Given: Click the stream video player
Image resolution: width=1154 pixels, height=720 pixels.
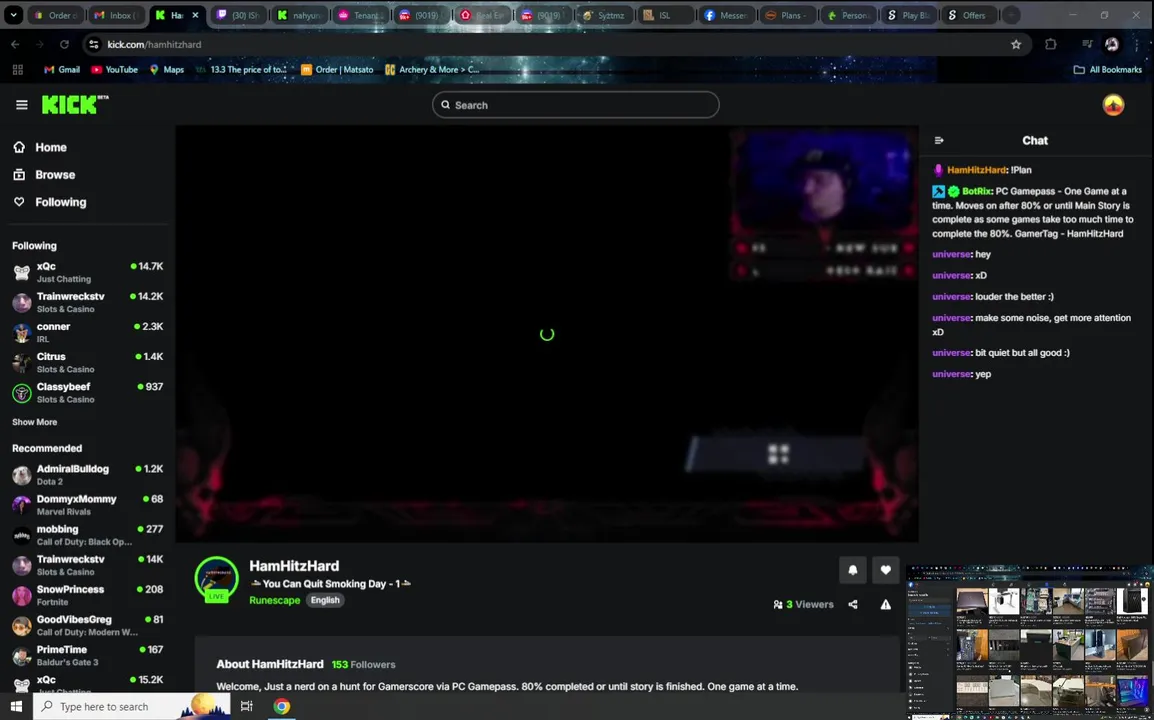Looking at the screenshot, I should coord(547,333).
